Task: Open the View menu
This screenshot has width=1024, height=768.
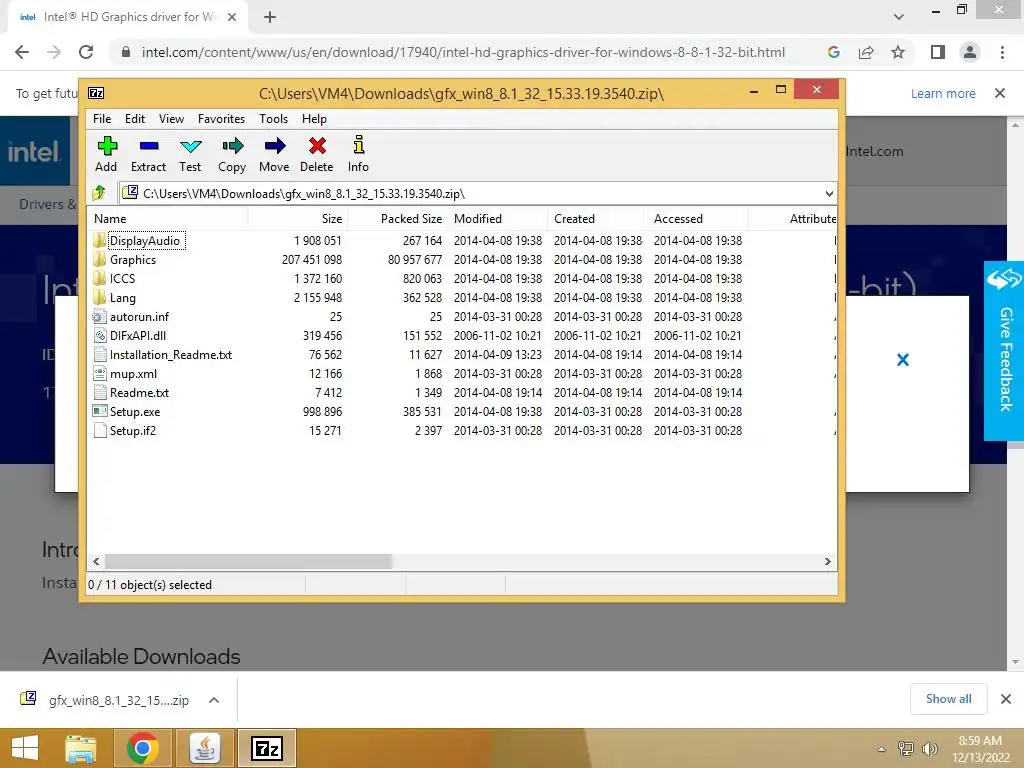Action: (x=171, y=119)
